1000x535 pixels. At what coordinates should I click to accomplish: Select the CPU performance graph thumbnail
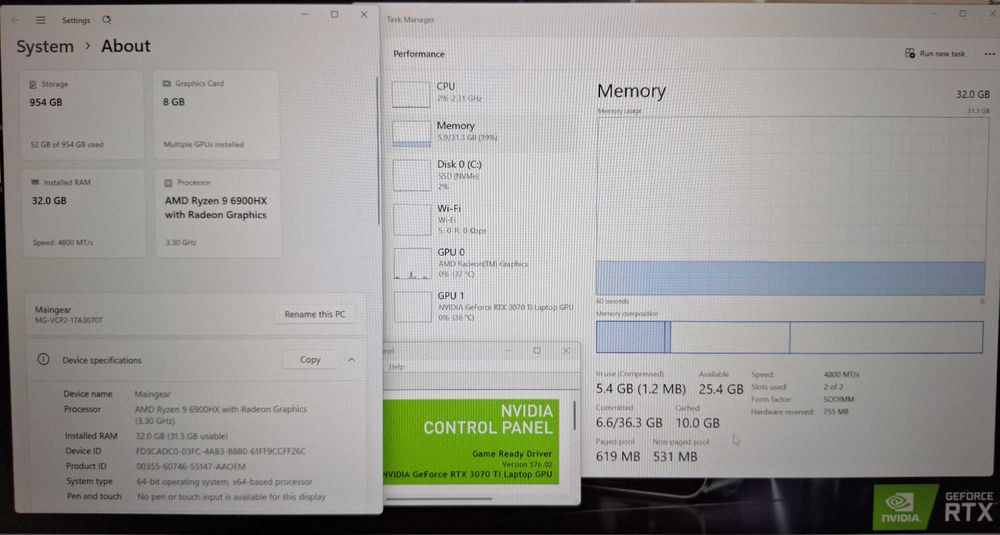click(411, 94)
